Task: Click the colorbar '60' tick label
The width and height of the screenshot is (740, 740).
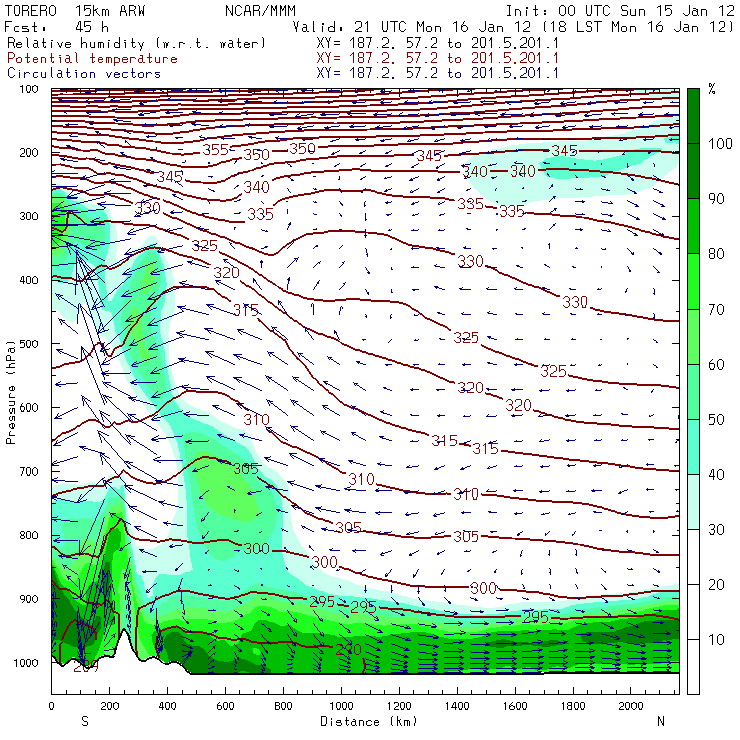Action: [716, 364]
